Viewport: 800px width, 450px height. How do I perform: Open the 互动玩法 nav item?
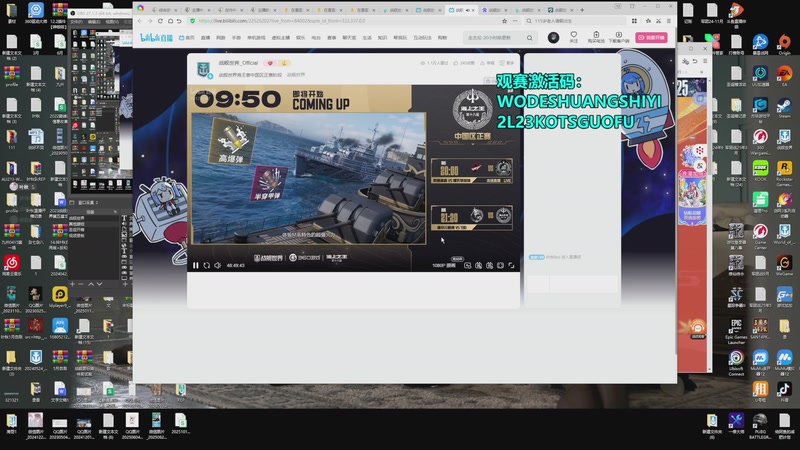(x=422, y=38)
